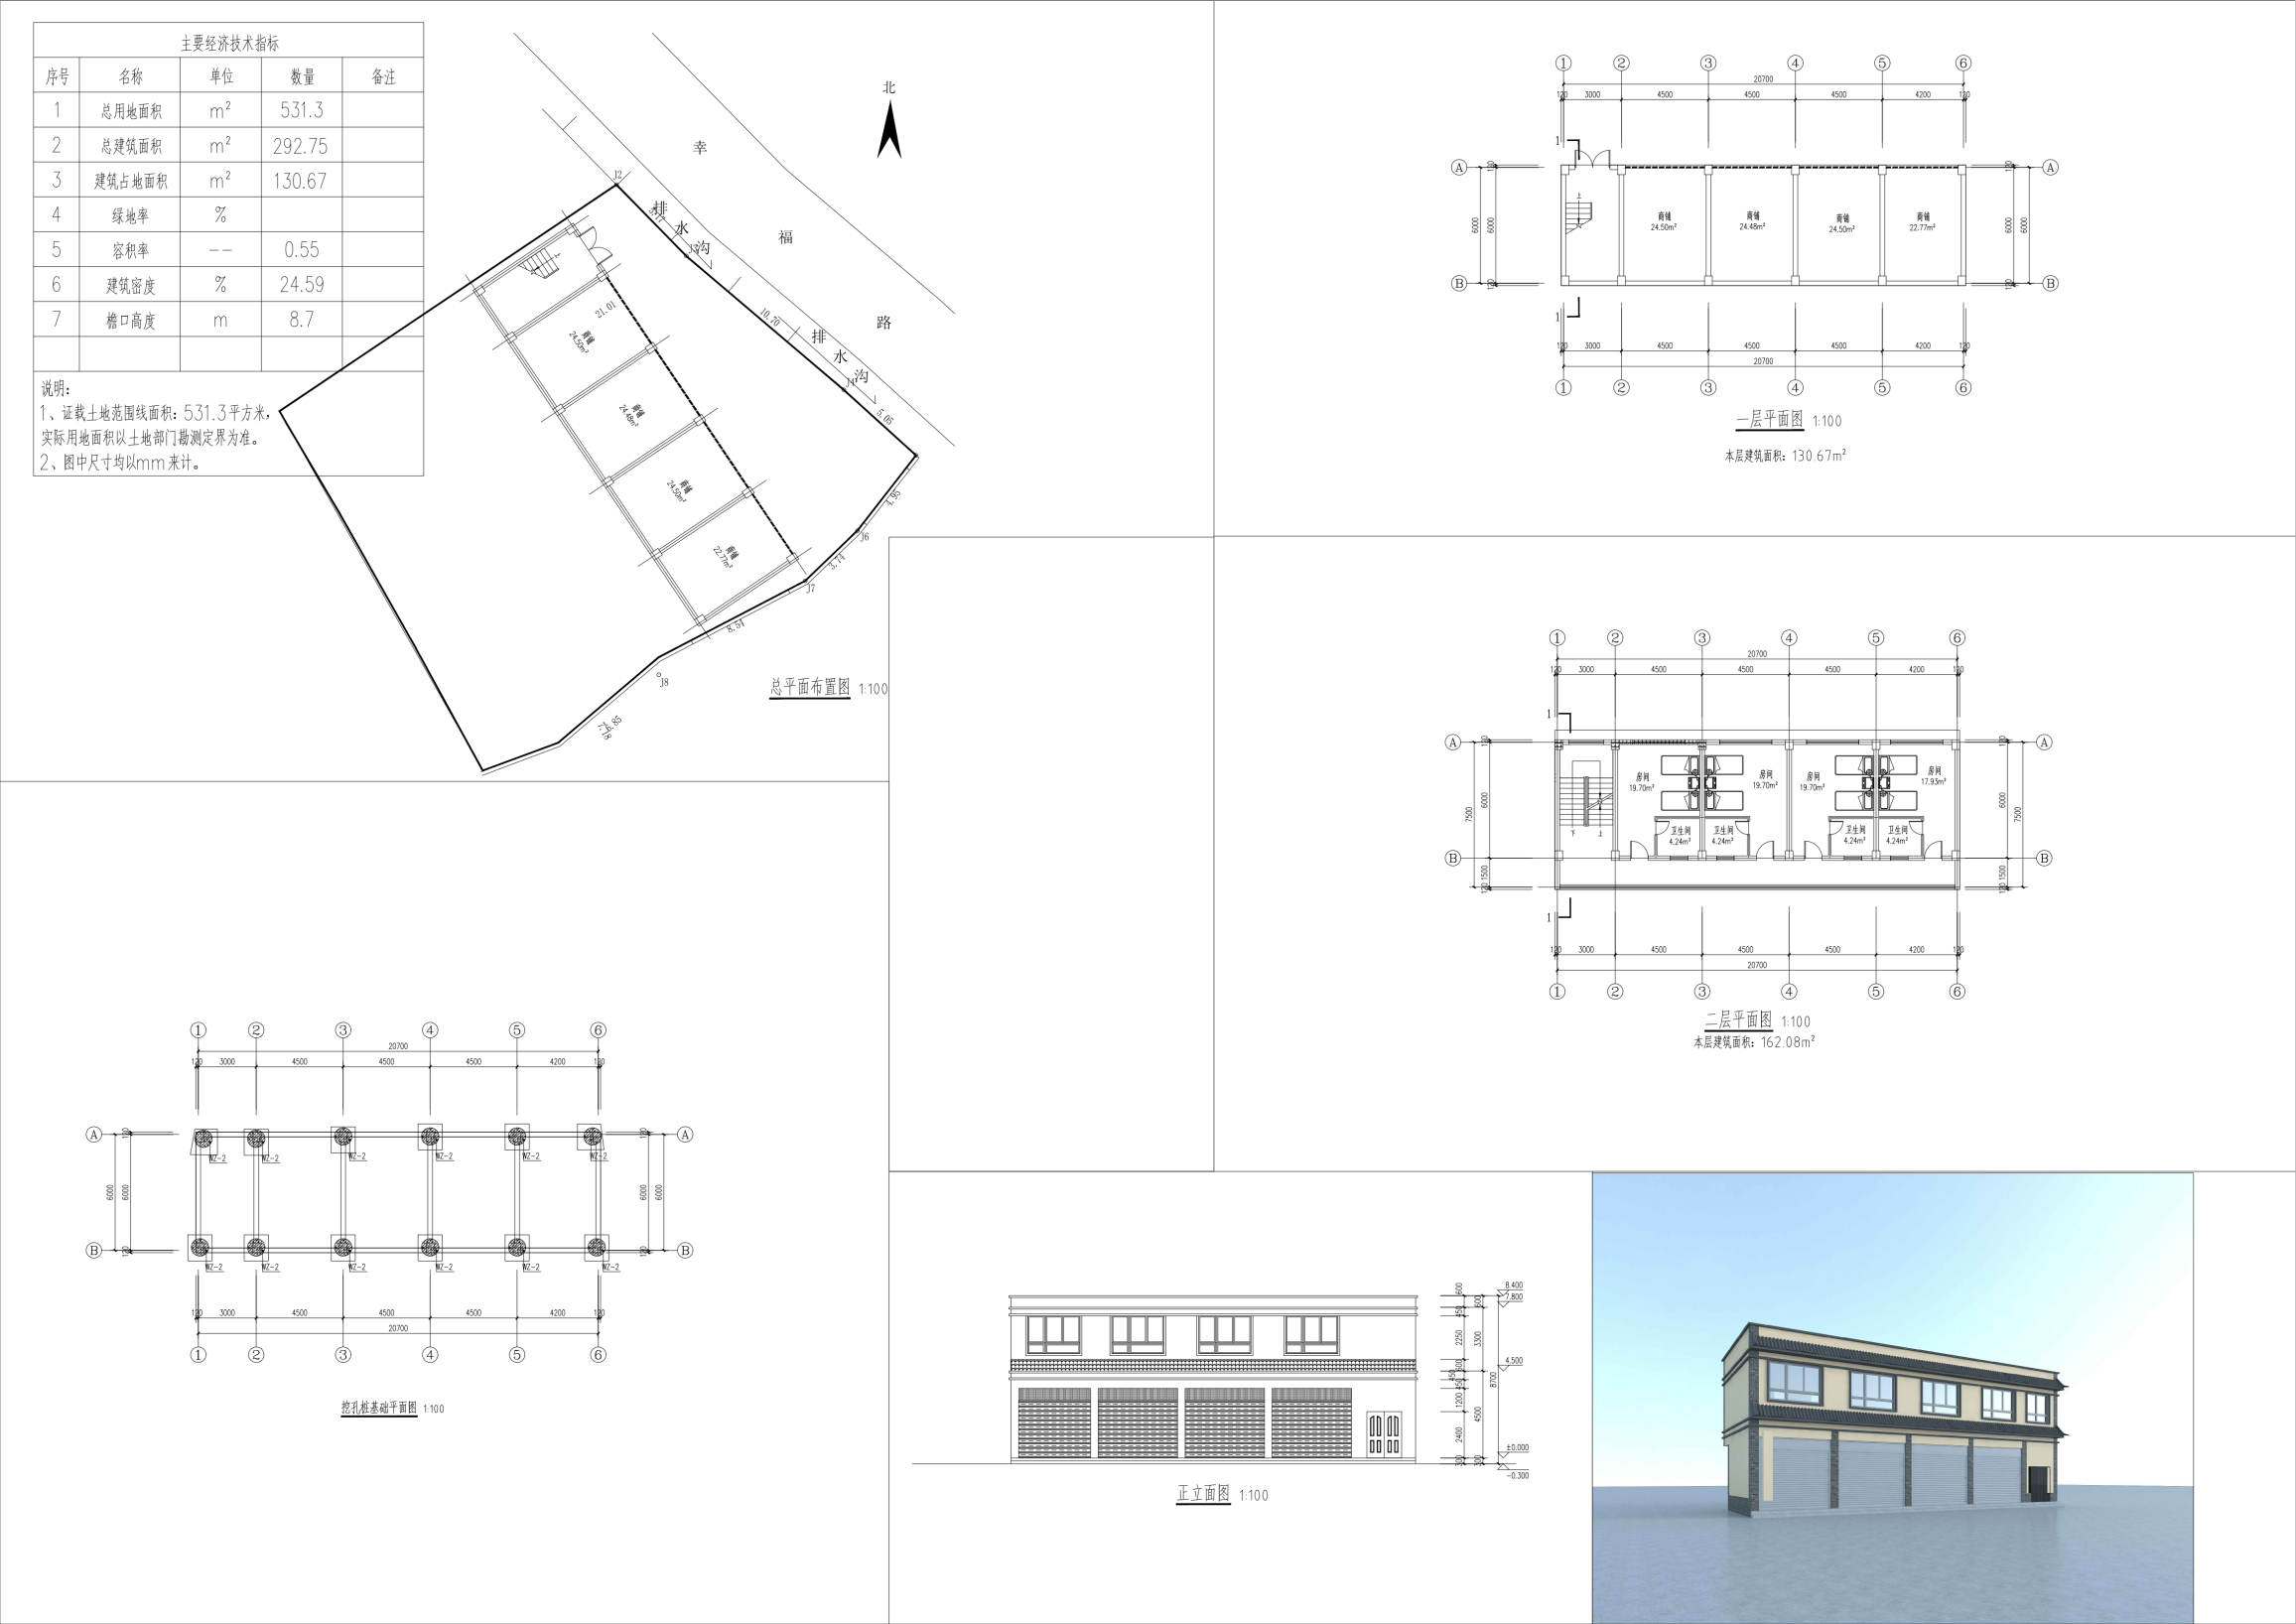Select axis bubble A on the second floor plan

(x=1453, y=740)
